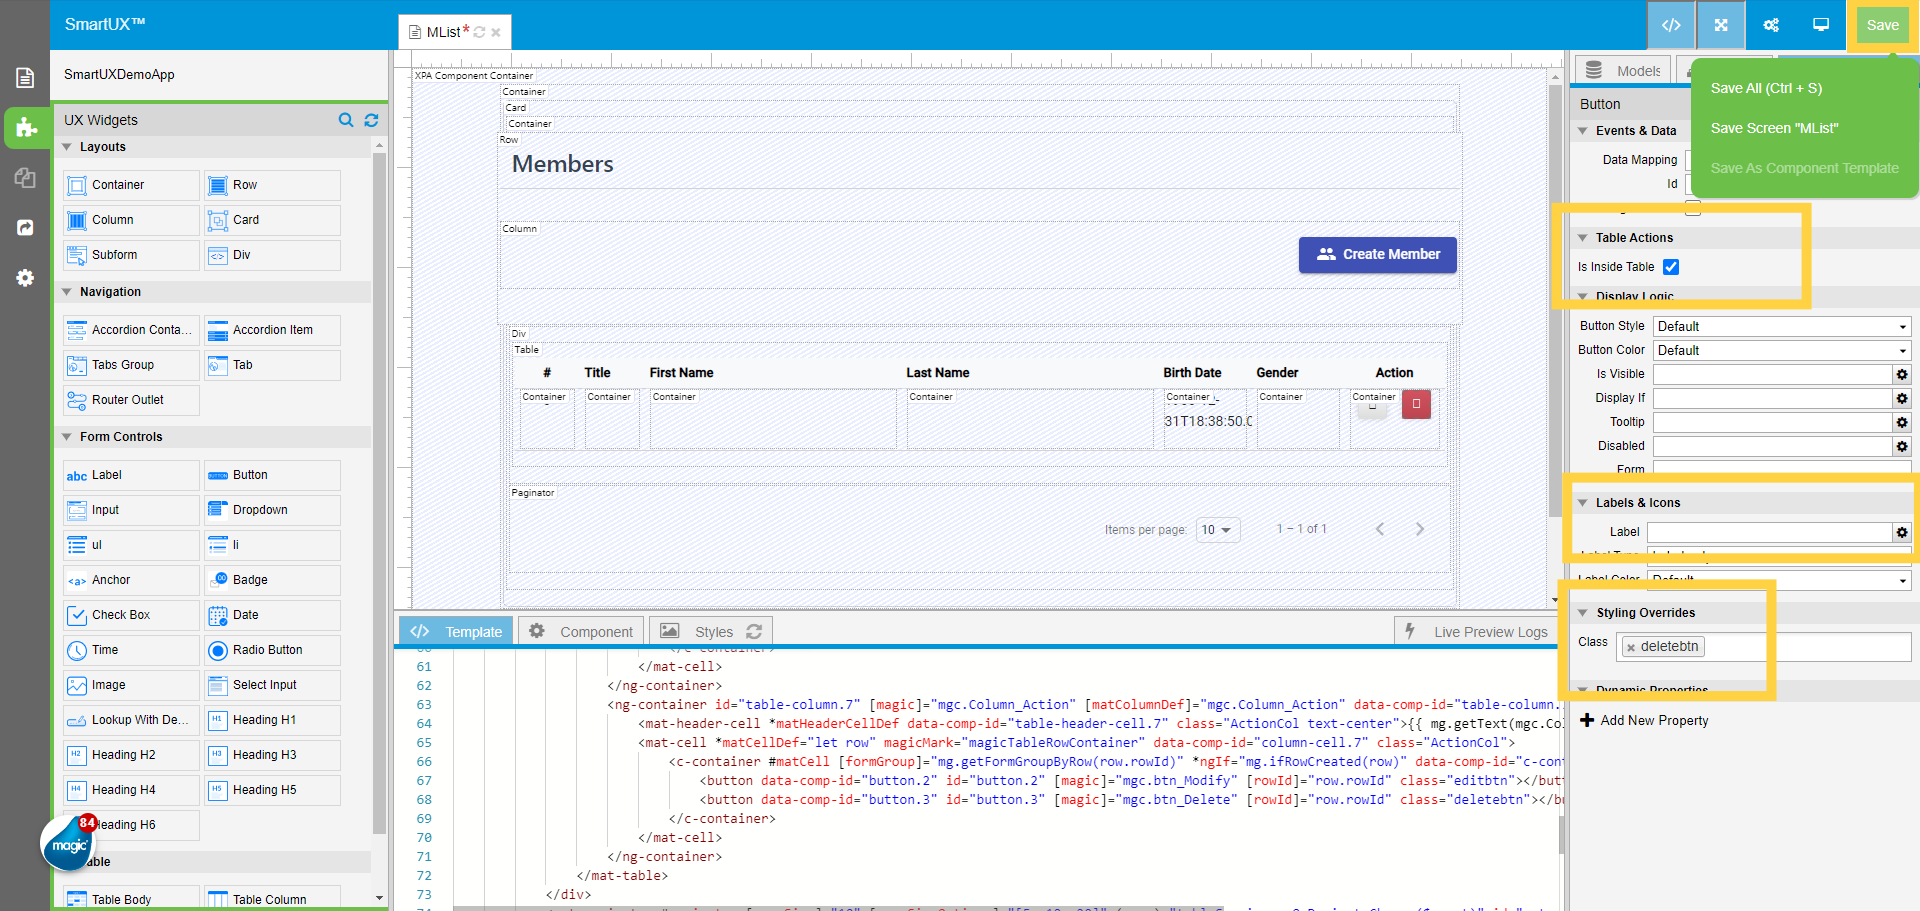Open the Styles tab
The height and width of the screenshot is (911, 1920).
pos(711,632)
